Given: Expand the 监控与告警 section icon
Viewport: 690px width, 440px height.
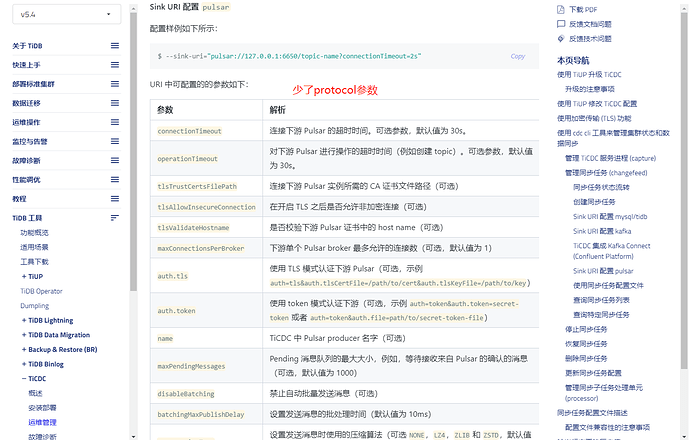Looking at the screenshot, I should pos(115,141).
